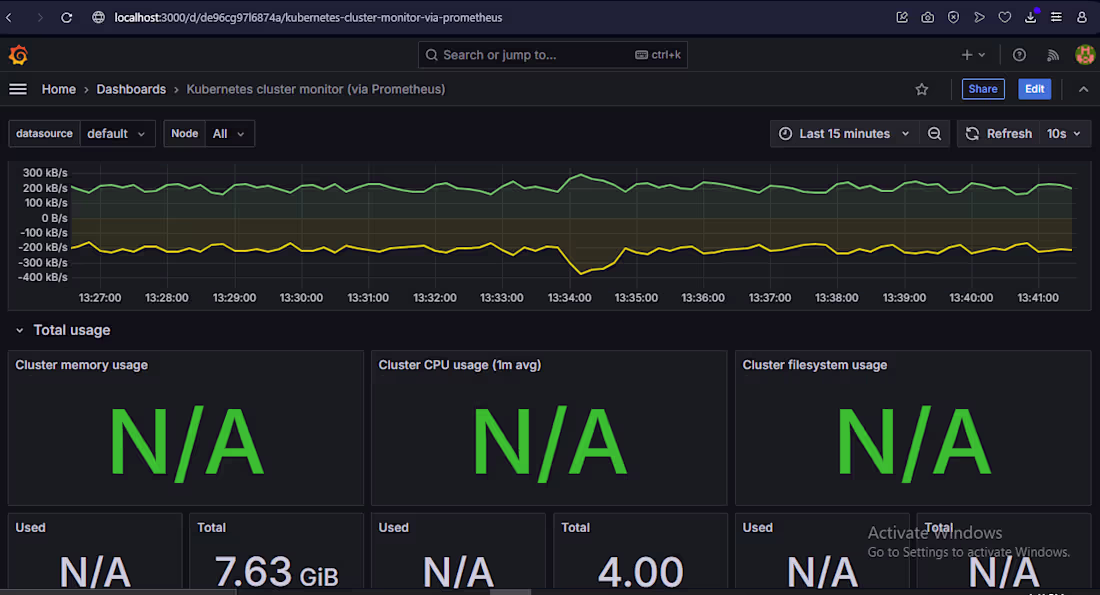
Task: Click the site info globe icon
Action: tap(98, 18)
